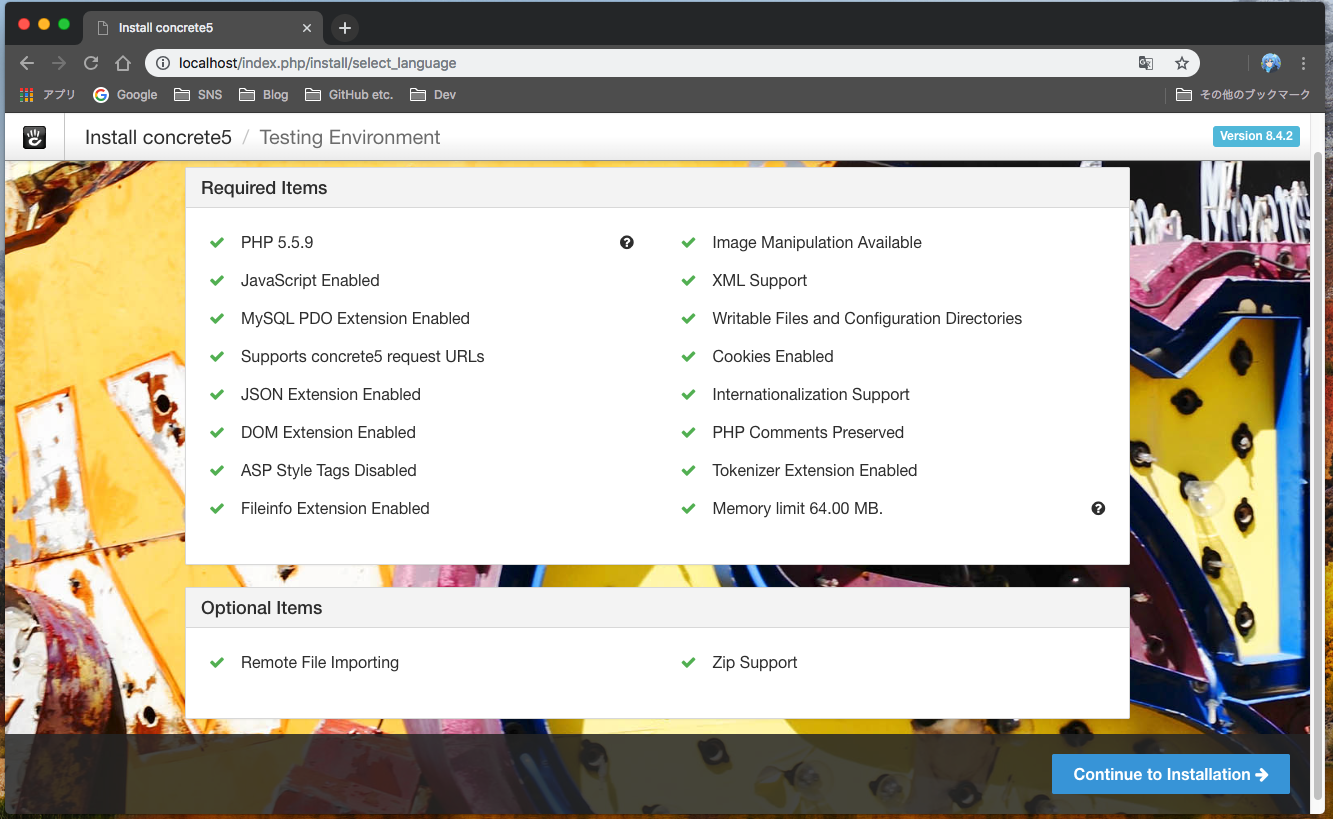Image resolution: width=1333 pixels, height=819 pixels.
Task: Click Supports concrete5 request URLs text
Action: click(x=362, y=356)
